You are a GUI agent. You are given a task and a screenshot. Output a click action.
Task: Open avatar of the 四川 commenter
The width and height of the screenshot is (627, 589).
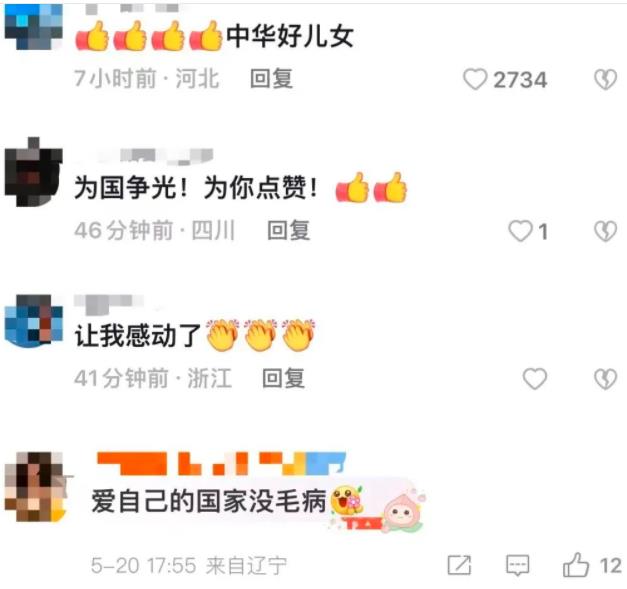[34, 172]
